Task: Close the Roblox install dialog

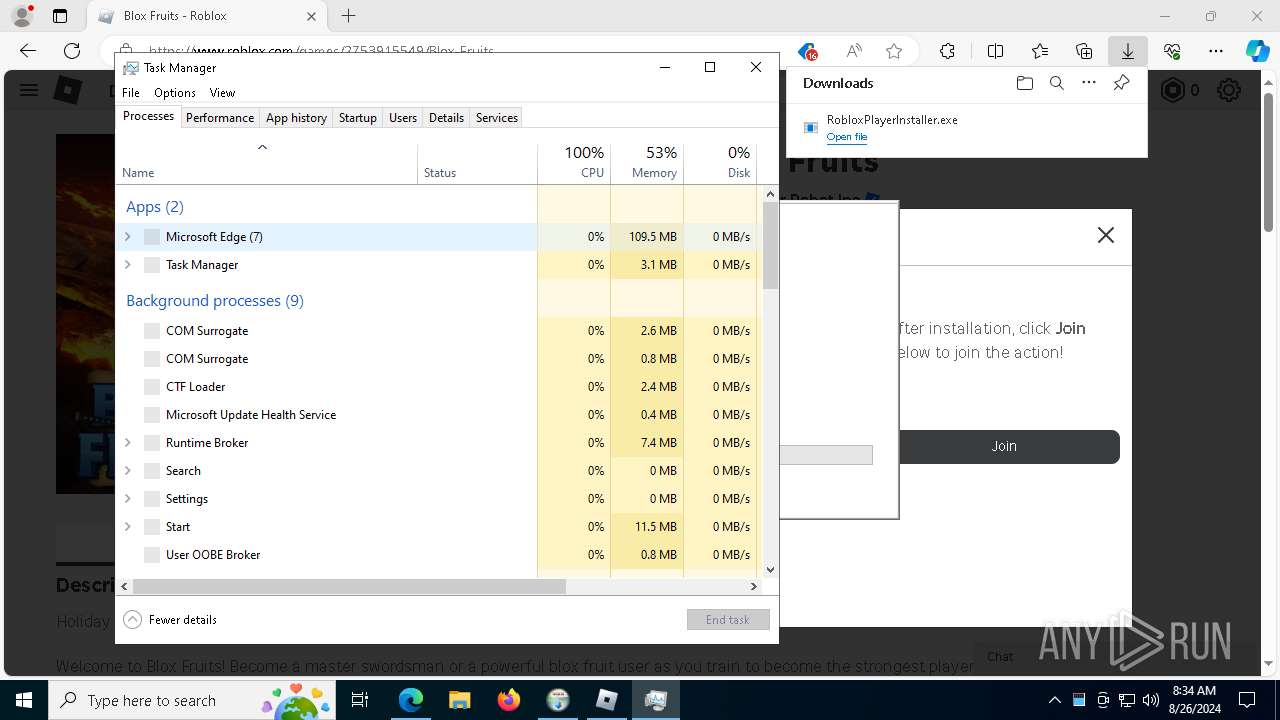Action: (1105, 235)
